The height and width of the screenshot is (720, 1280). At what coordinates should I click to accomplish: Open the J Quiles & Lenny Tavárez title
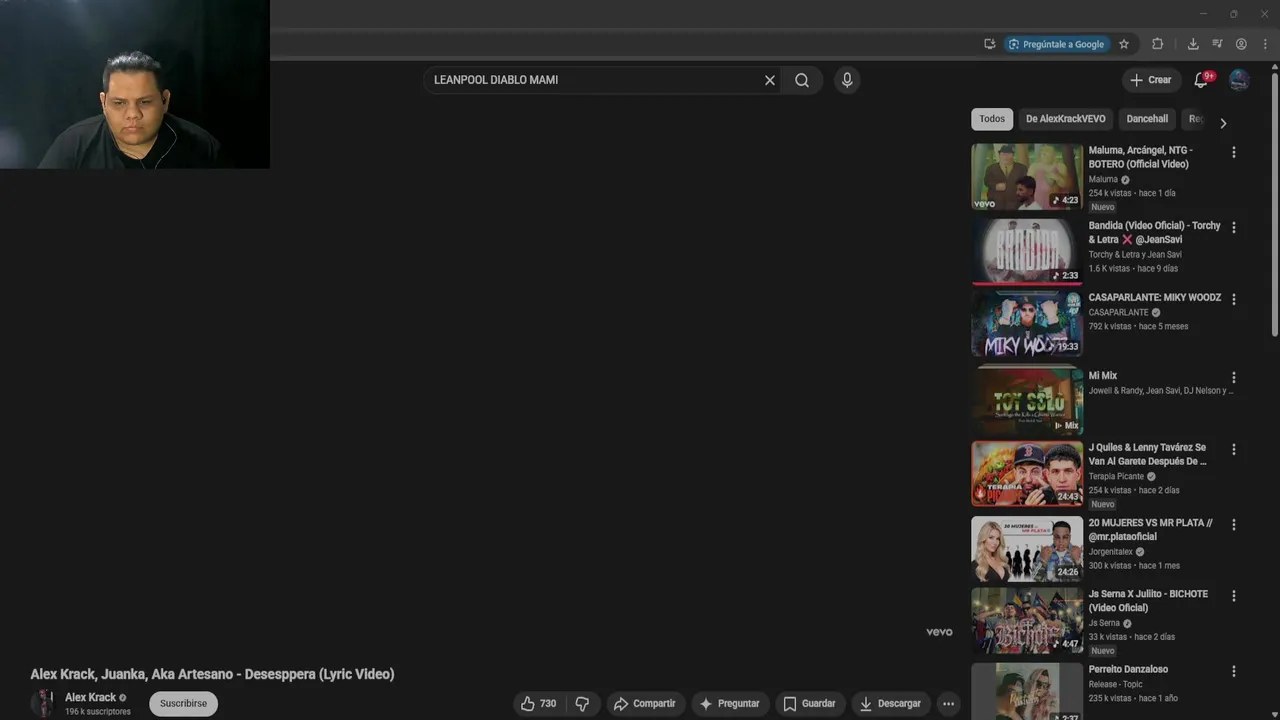(x=1147, y=454)
